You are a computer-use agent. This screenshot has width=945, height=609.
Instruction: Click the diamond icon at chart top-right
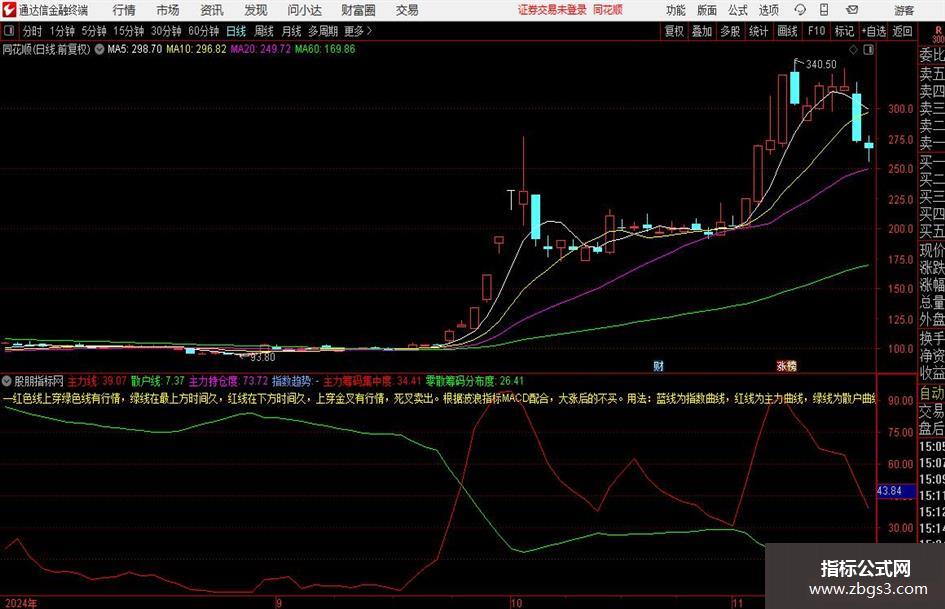pos(853,50)
